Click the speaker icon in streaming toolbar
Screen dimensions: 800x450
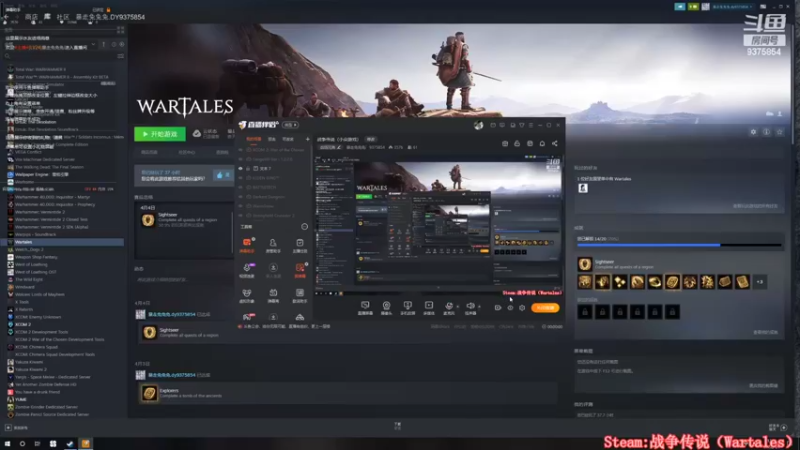point(470,306)
